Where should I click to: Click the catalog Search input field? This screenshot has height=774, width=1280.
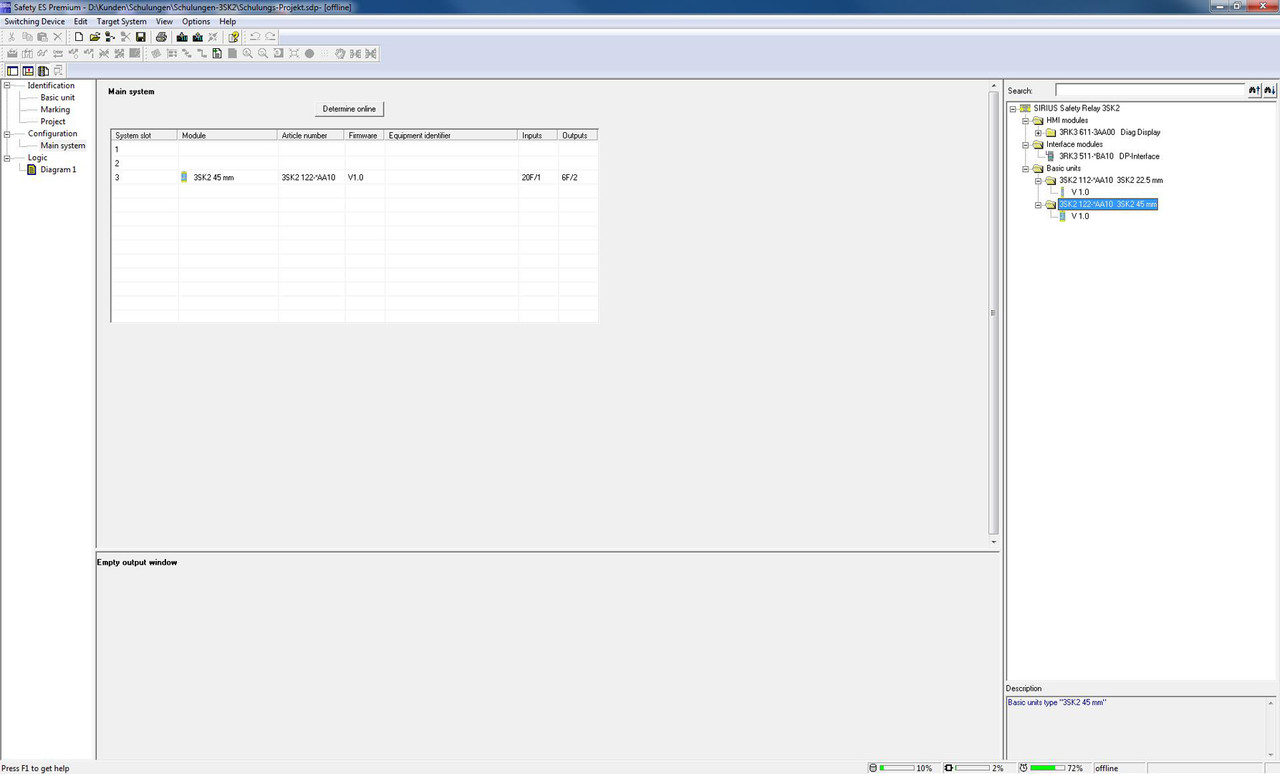tap(1150, 90)
